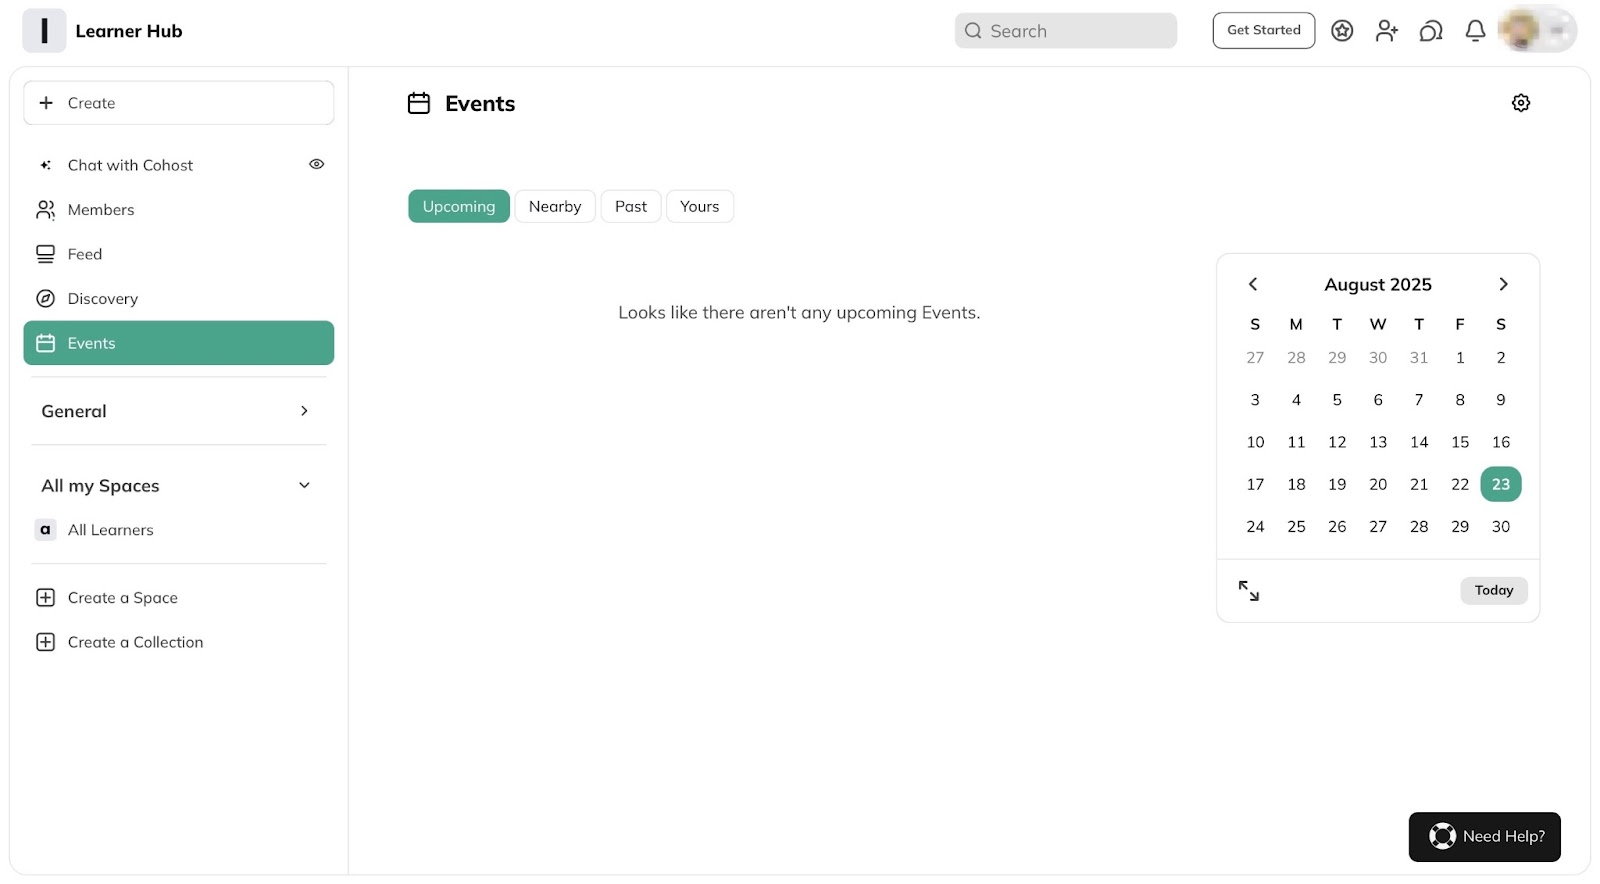Switch to the Nearby tab
Image resolution: width=1600 pixels, height=884 pixels.
point(555,206)
